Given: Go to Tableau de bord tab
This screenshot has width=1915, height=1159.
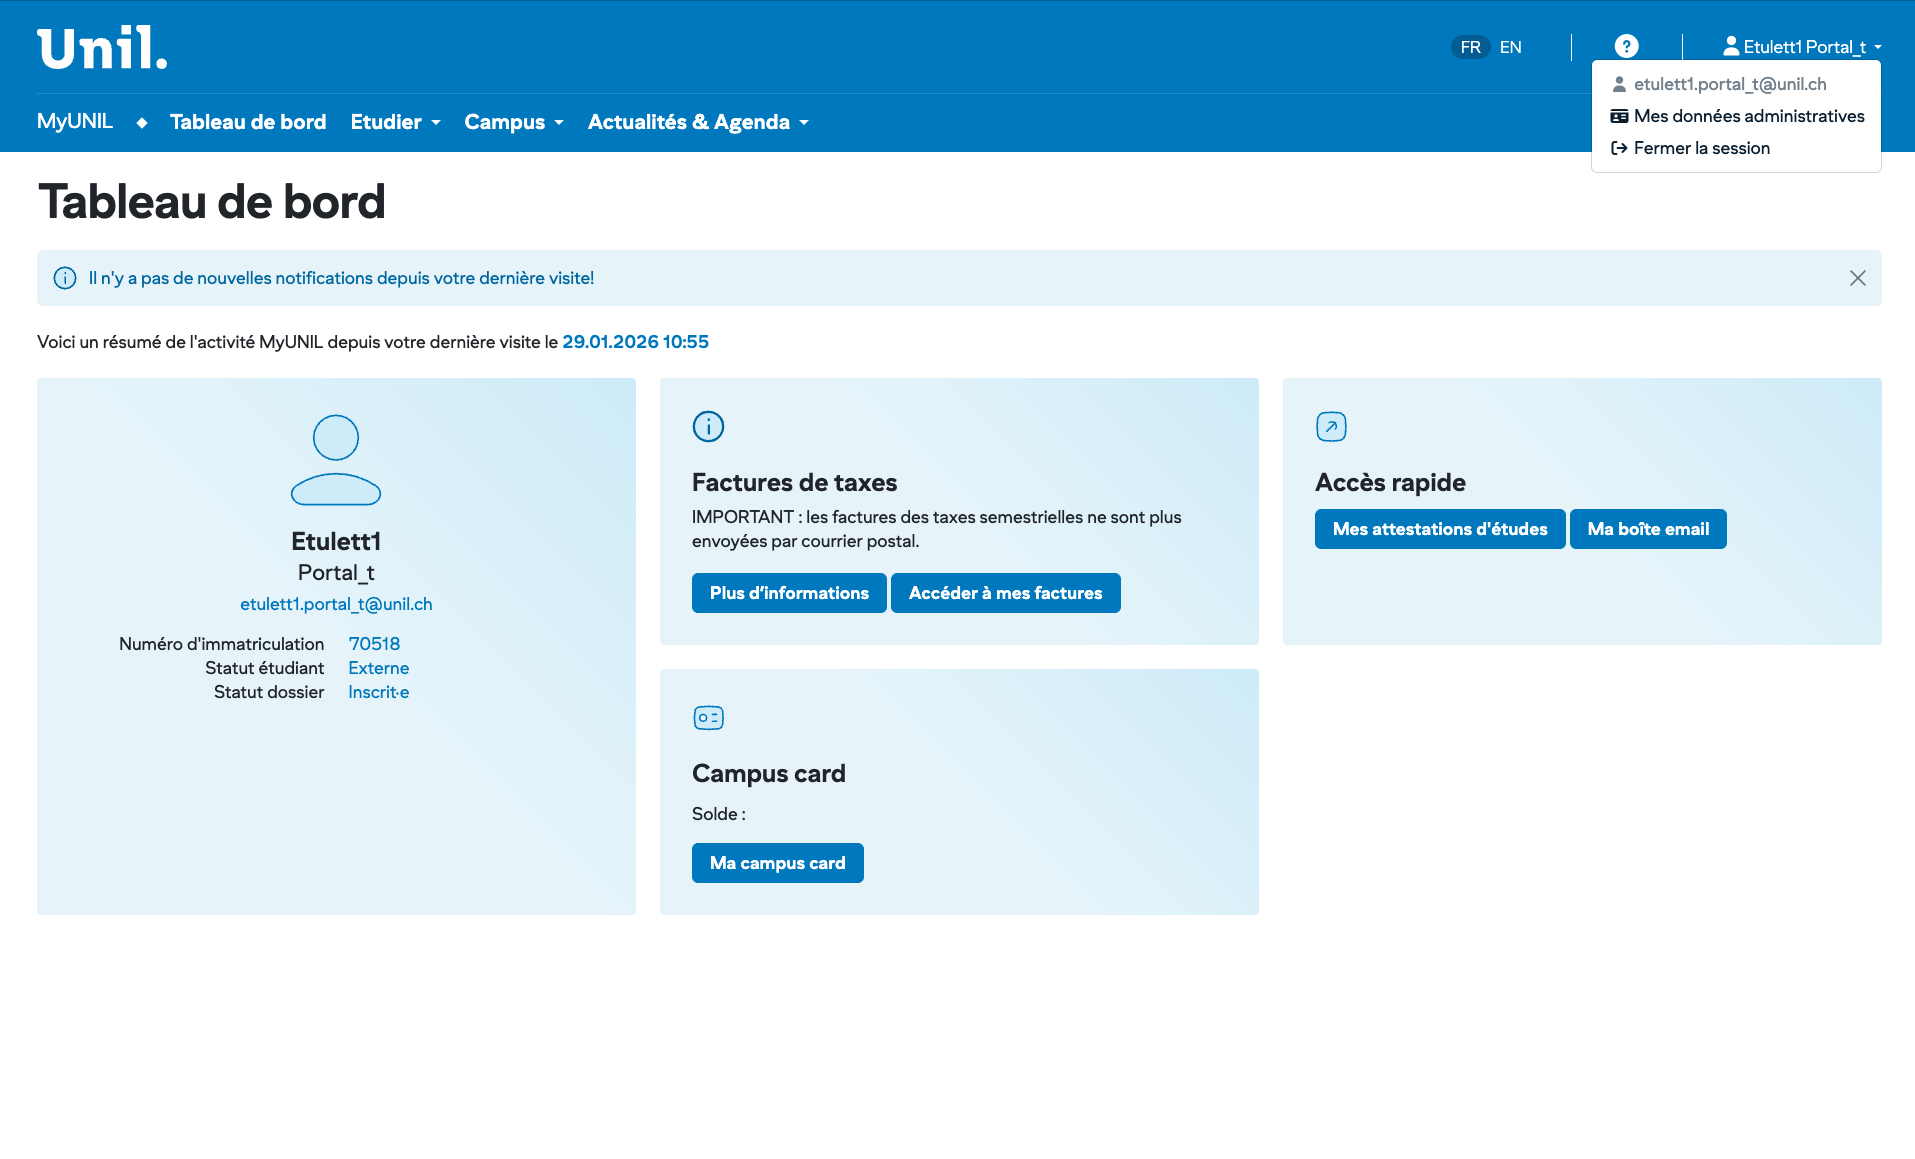Looking at the screenshot, I should (248, 122).
